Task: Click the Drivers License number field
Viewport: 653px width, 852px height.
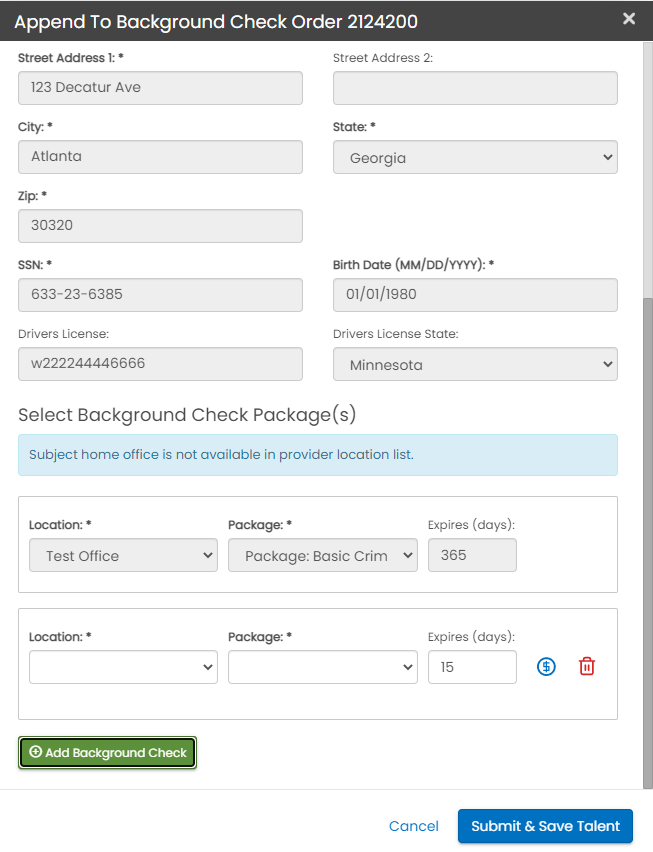Action: click(x=160, y=364)
